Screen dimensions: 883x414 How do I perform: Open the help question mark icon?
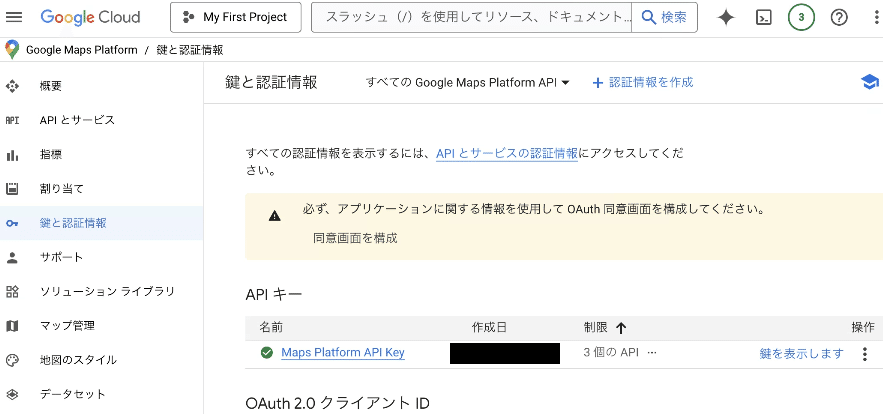pyautogui.click(x=839, y=17)
